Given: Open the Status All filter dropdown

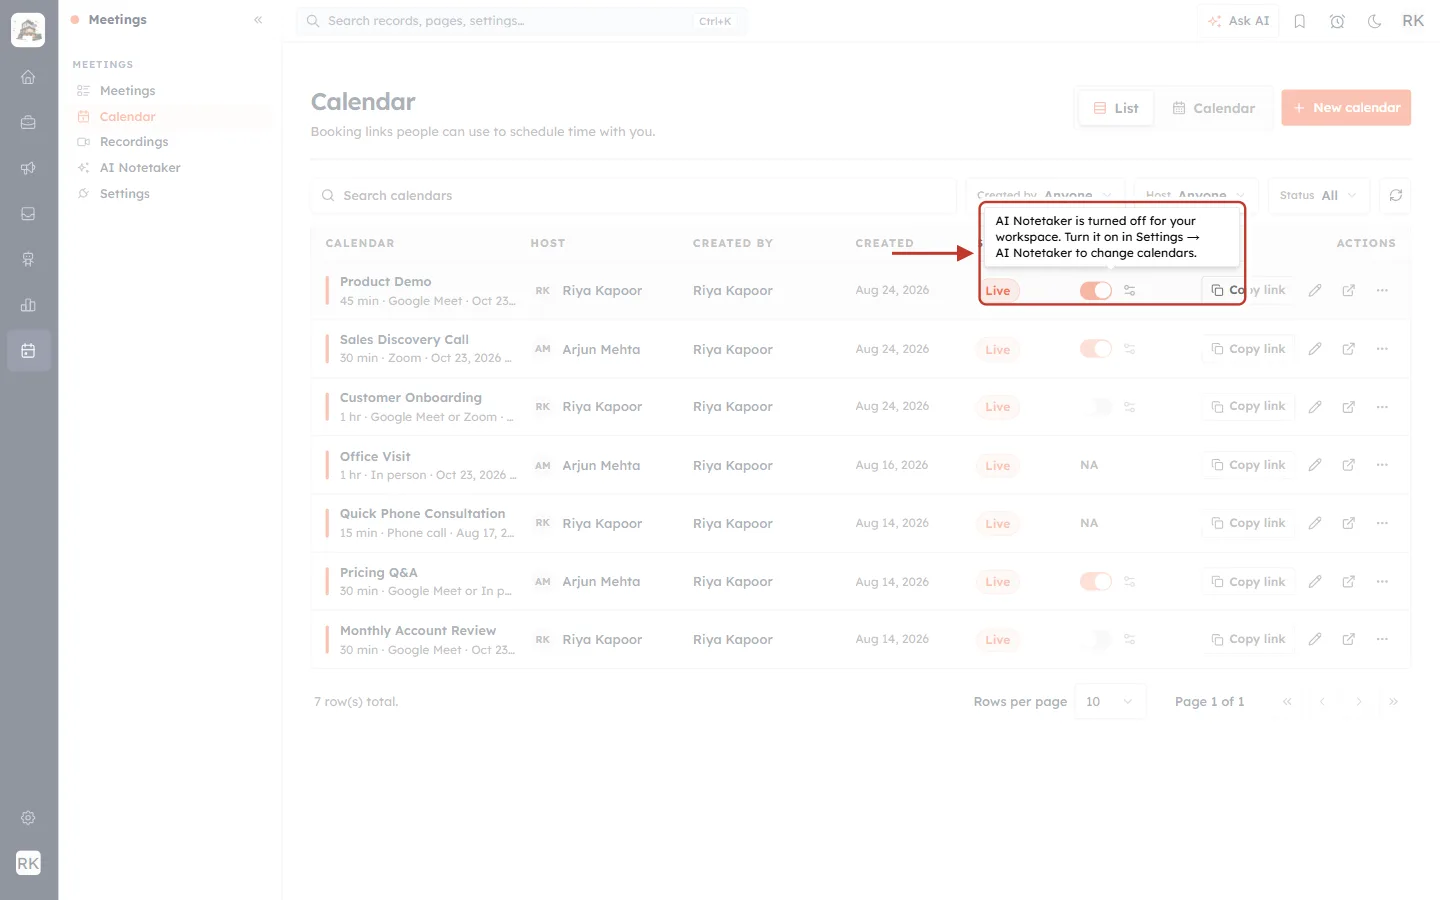Looking at the screenshot, I should tap(1318, 195).
